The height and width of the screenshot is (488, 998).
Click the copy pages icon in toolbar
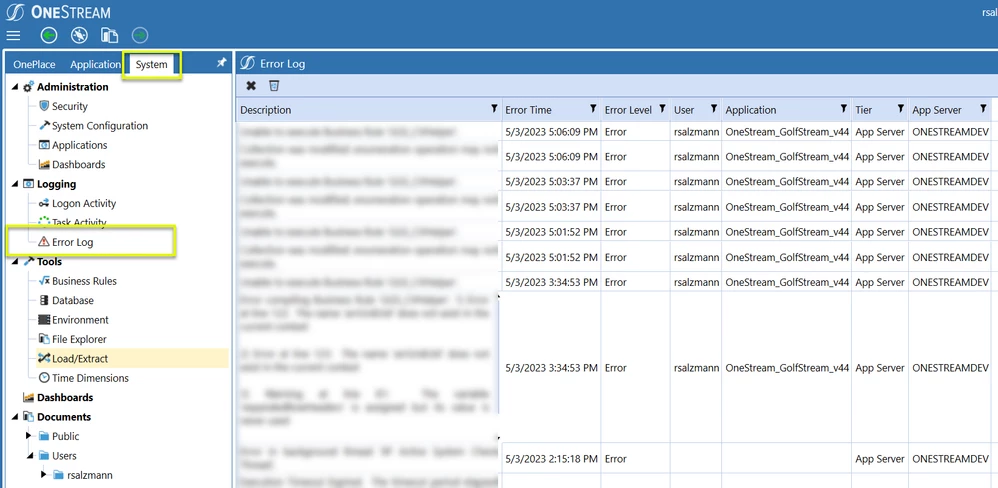pyautogui.click(x=109, y=36)
